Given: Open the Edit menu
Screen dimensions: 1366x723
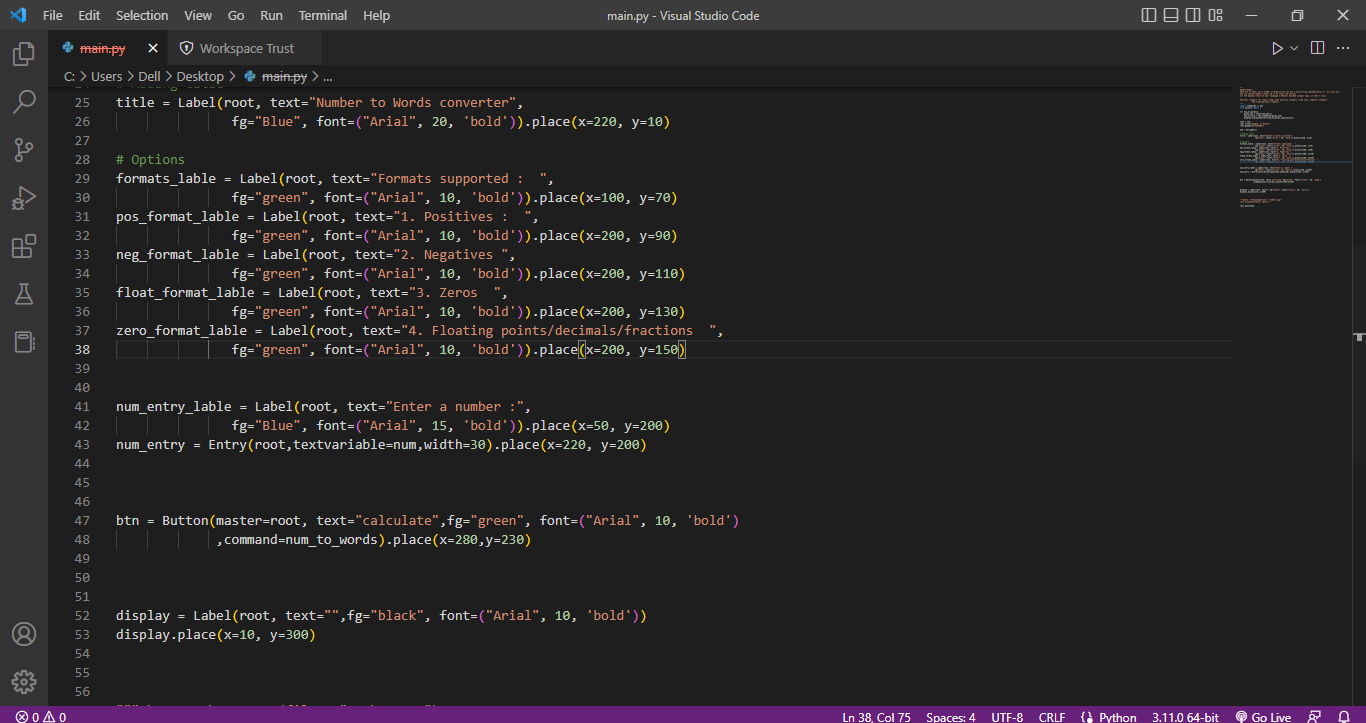Looking at the screenshot, I should (x=89, y=15).
